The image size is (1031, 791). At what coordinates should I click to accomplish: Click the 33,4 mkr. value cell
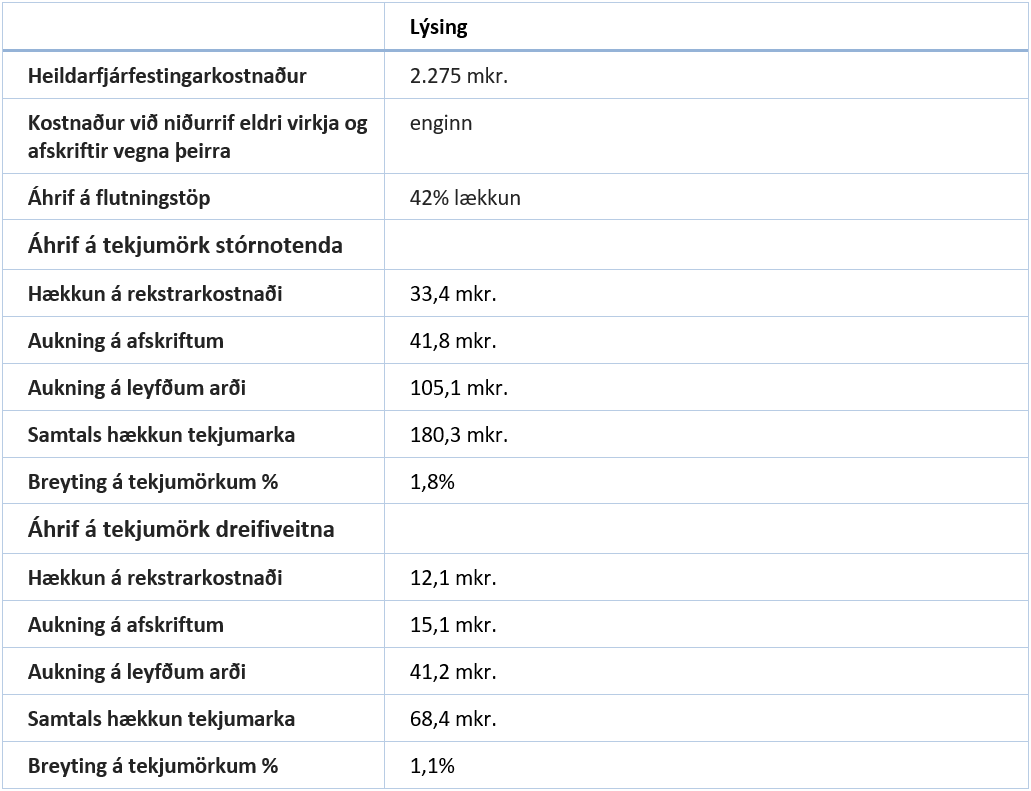click(x=453, y=294)
